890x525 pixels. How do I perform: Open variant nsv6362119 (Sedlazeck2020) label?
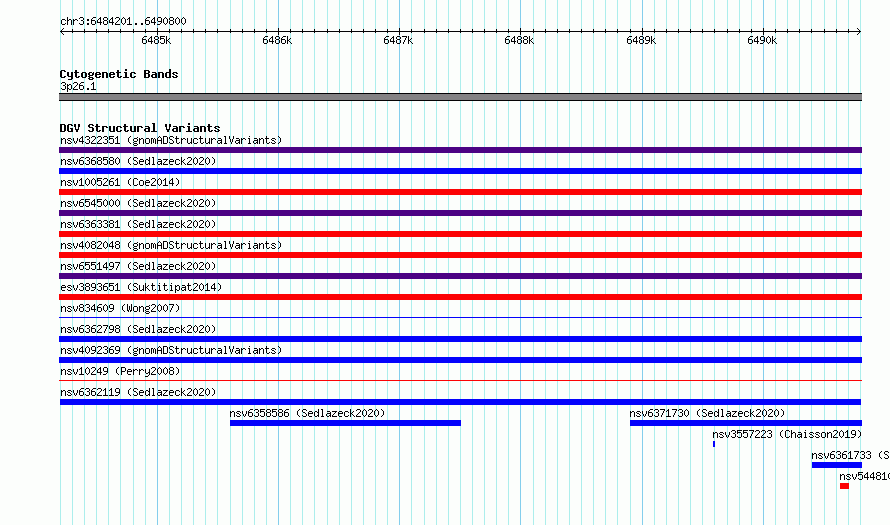click(138, 392)
